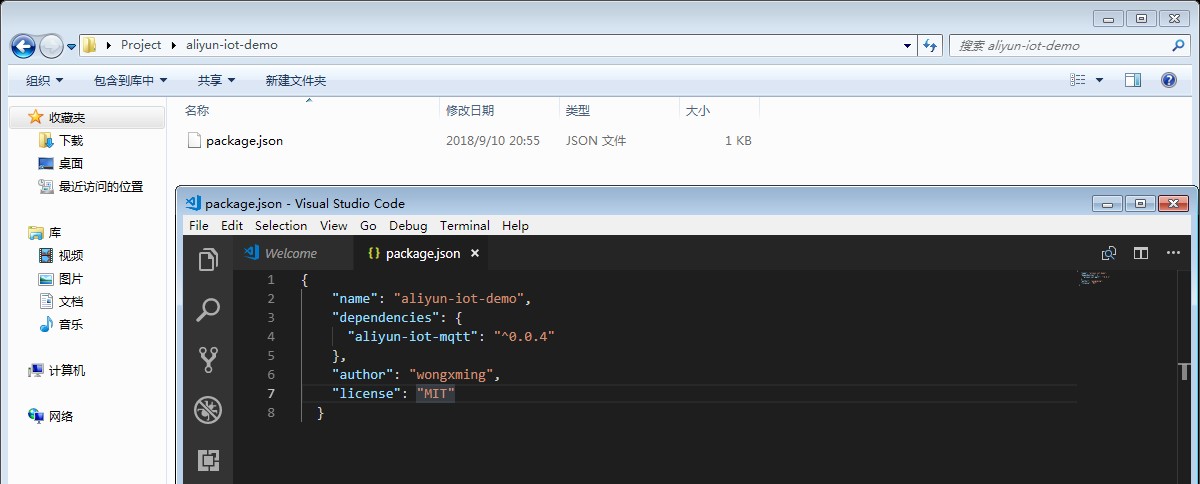Screen dimensions: 1200x484
Task: Open the Search view in activity bar
Action: coord(208,310)
